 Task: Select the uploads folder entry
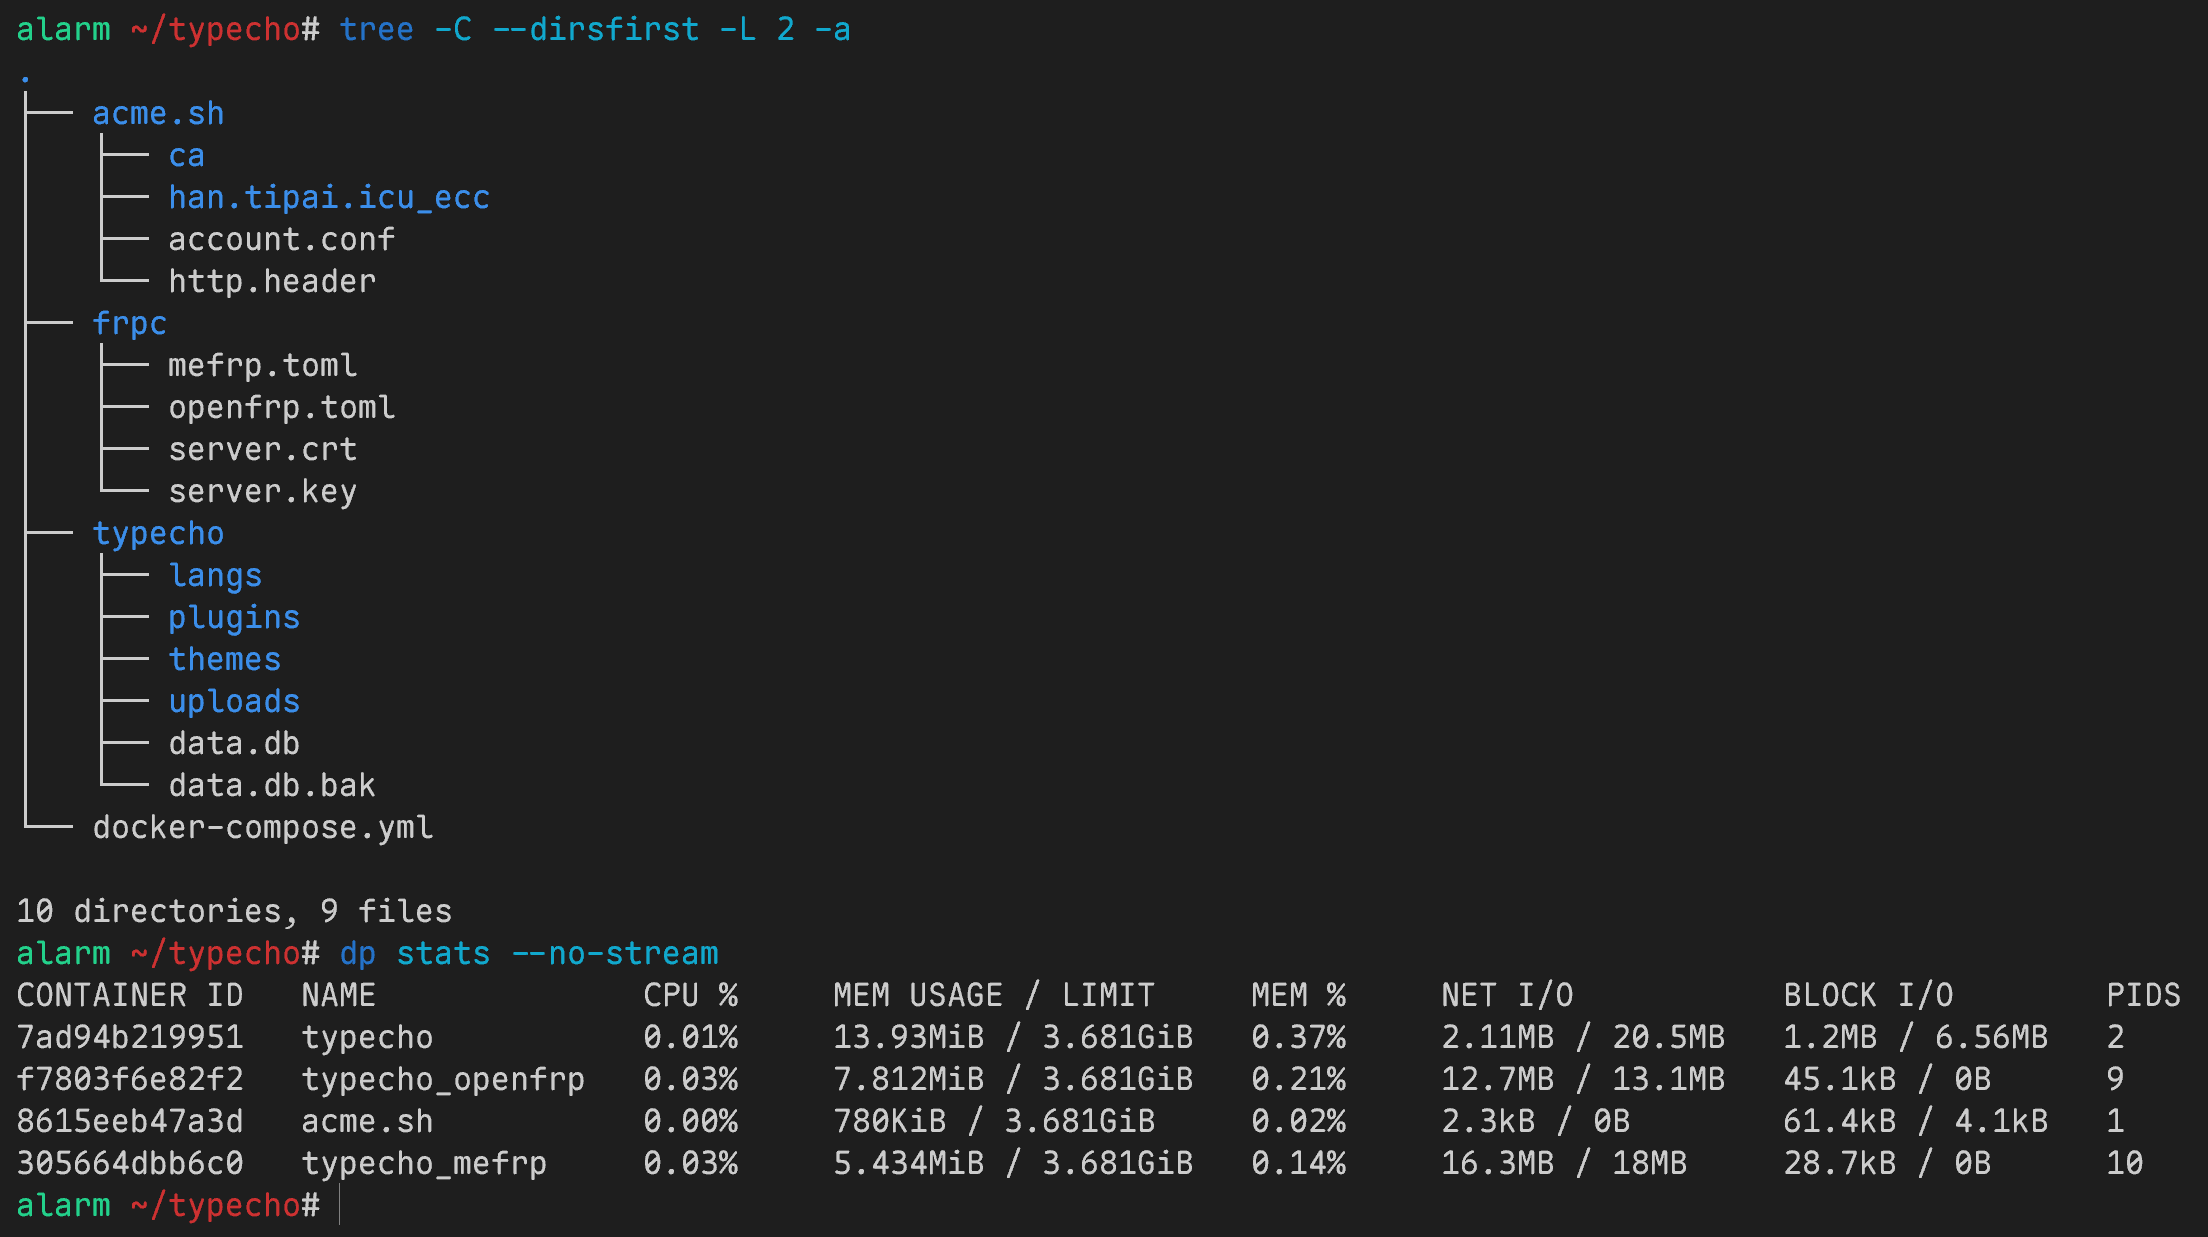pyautogui.click(x=234, y=702)
